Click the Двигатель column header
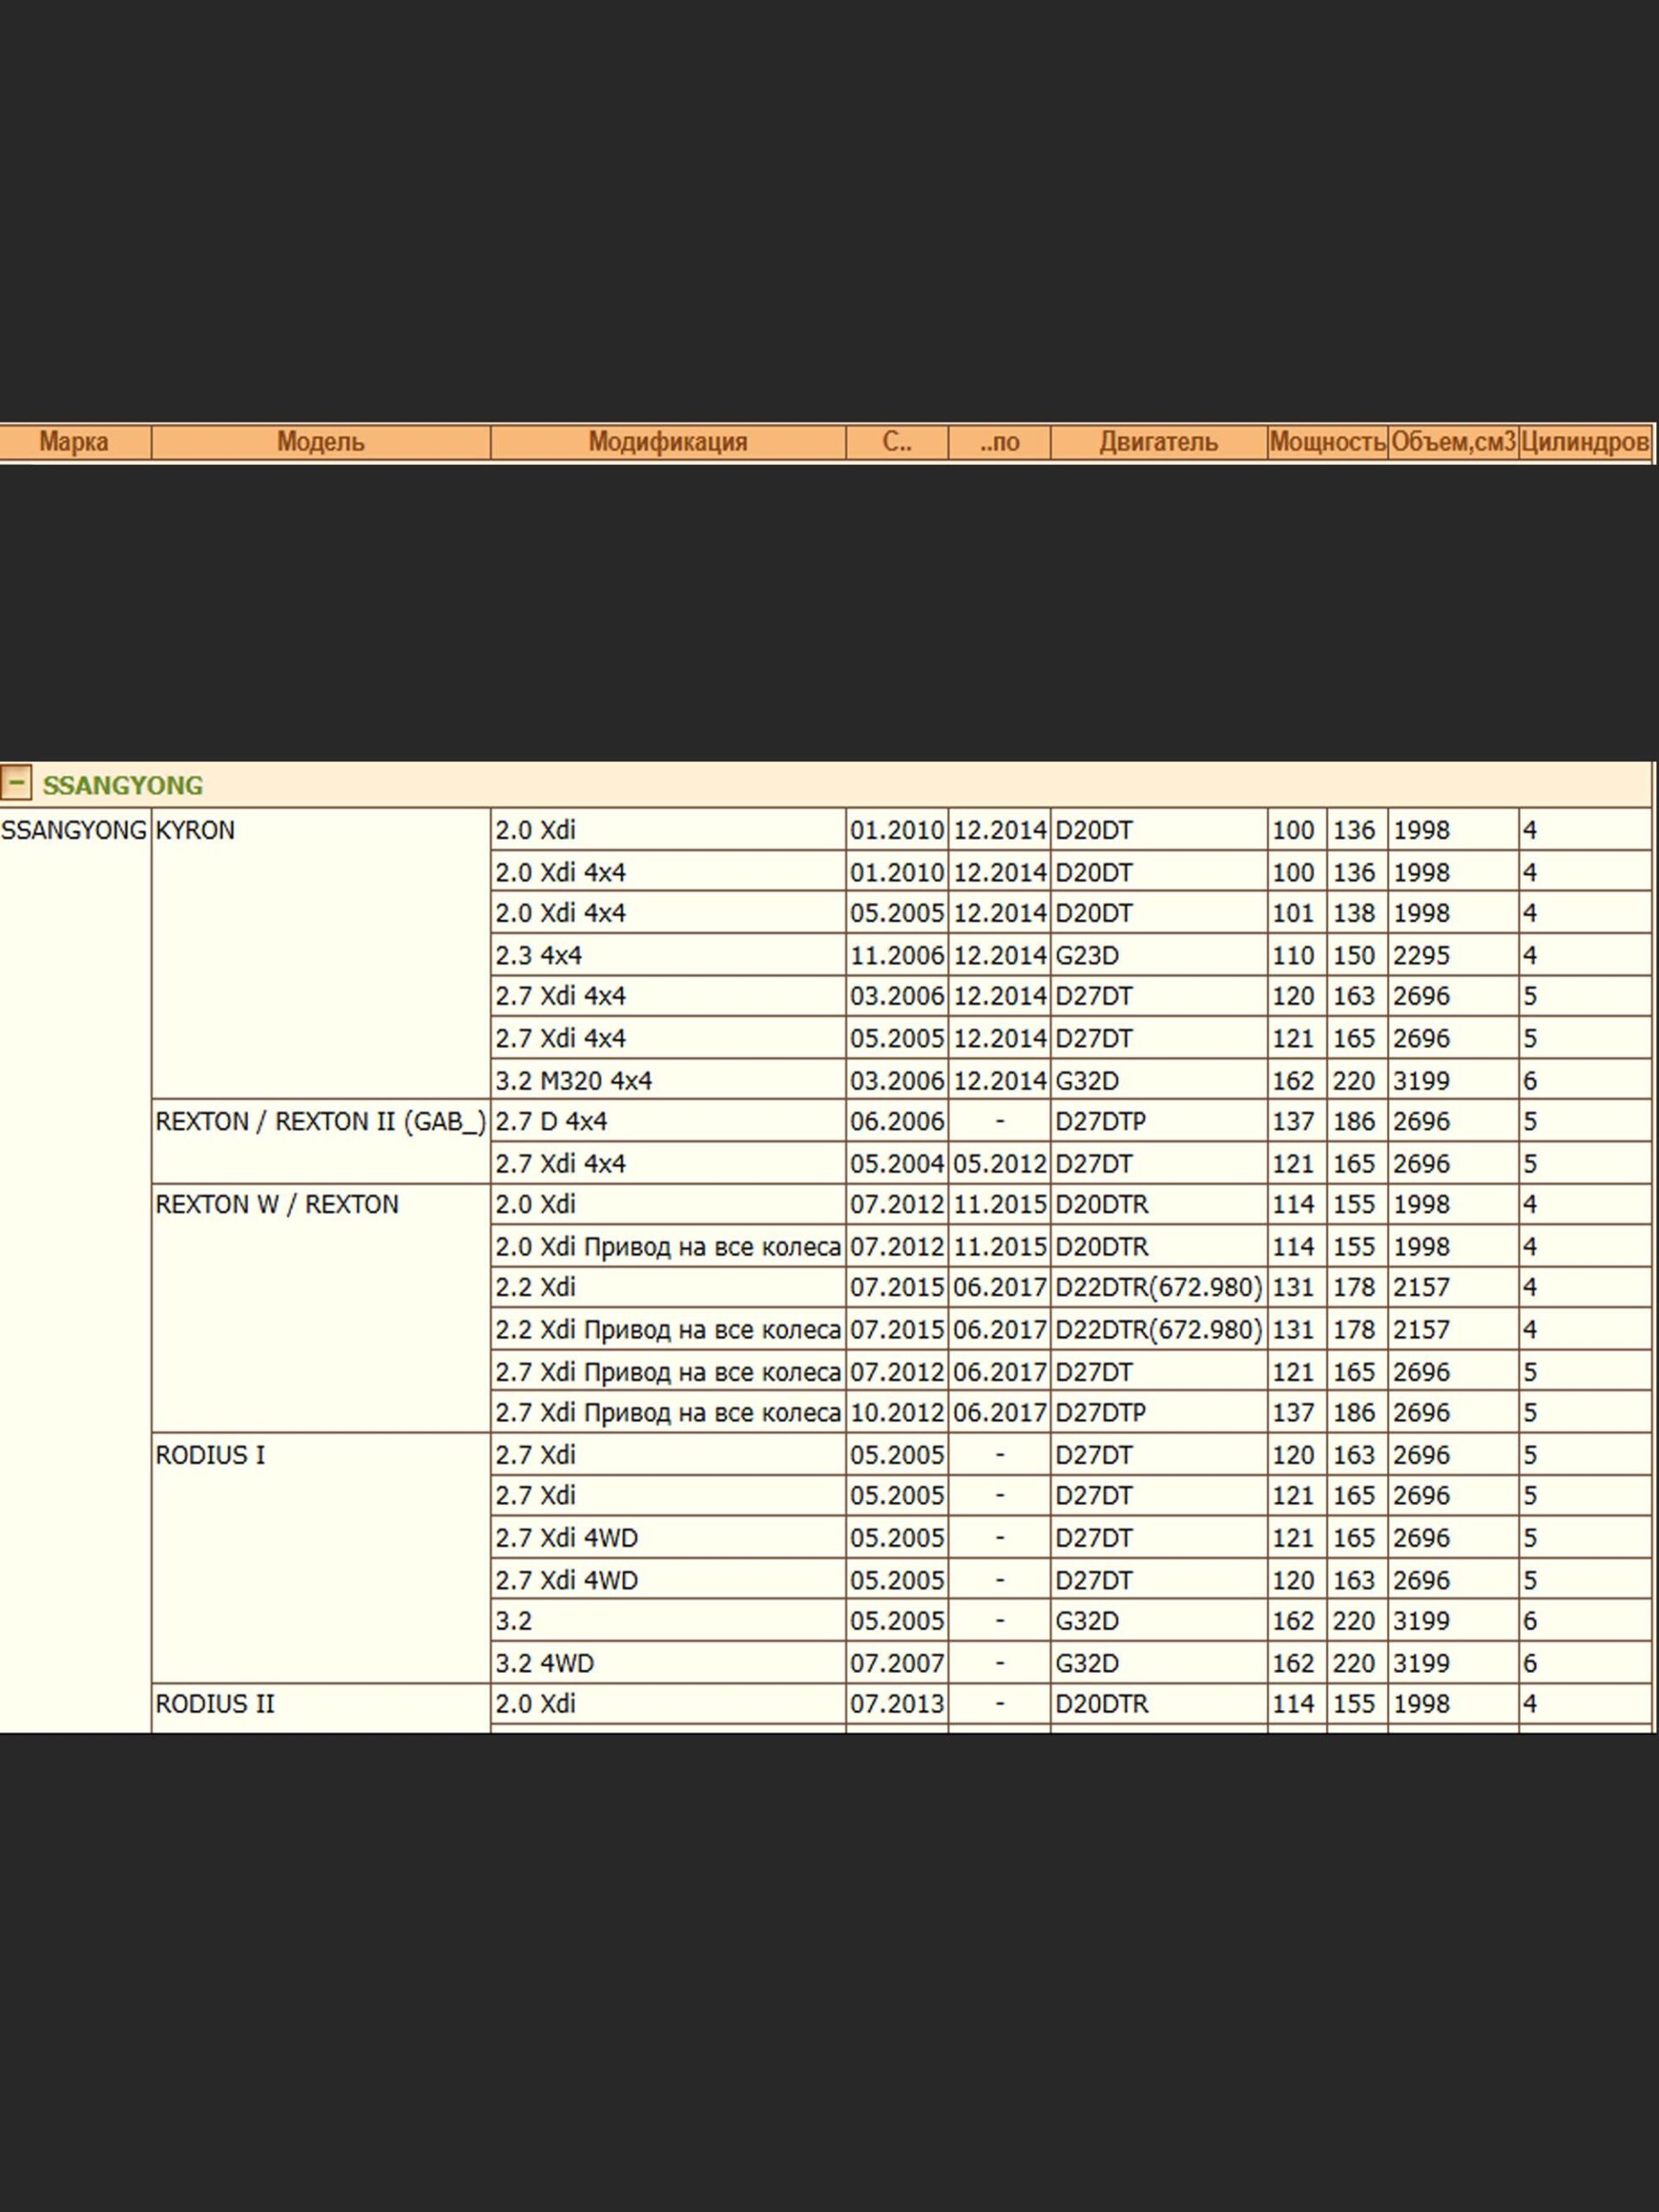Viewport: 1659px width, 2212px height. click(1158, 442)
